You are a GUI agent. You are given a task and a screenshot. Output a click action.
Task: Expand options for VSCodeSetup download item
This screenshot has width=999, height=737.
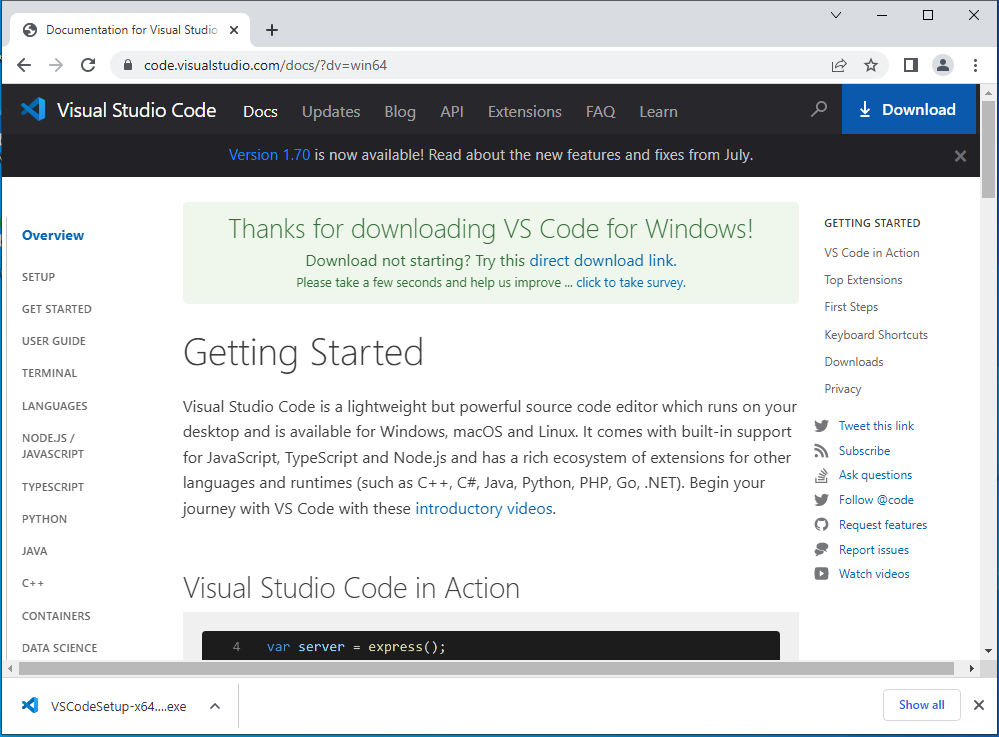click(214, 706)
